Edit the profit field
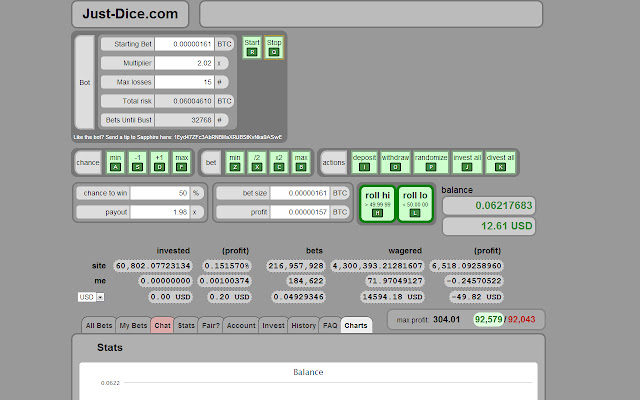 (x=300, y=212)
